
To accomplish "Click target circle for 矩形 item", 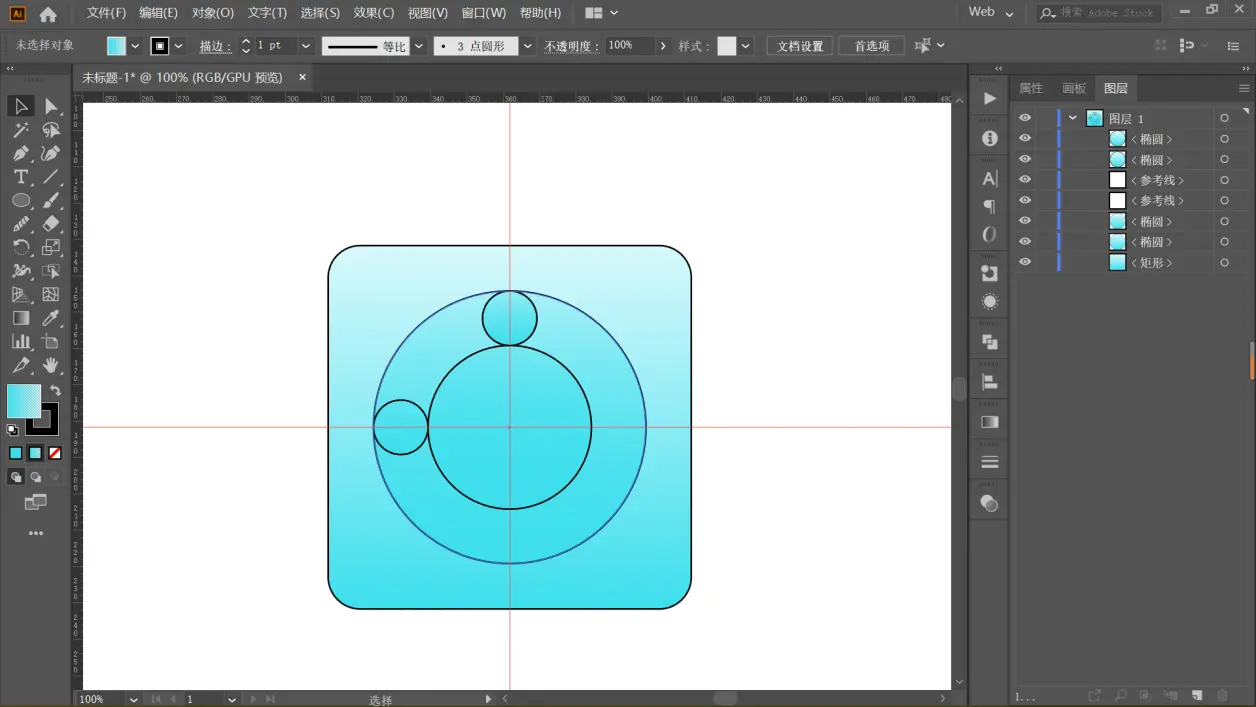I will [1224, 262].
